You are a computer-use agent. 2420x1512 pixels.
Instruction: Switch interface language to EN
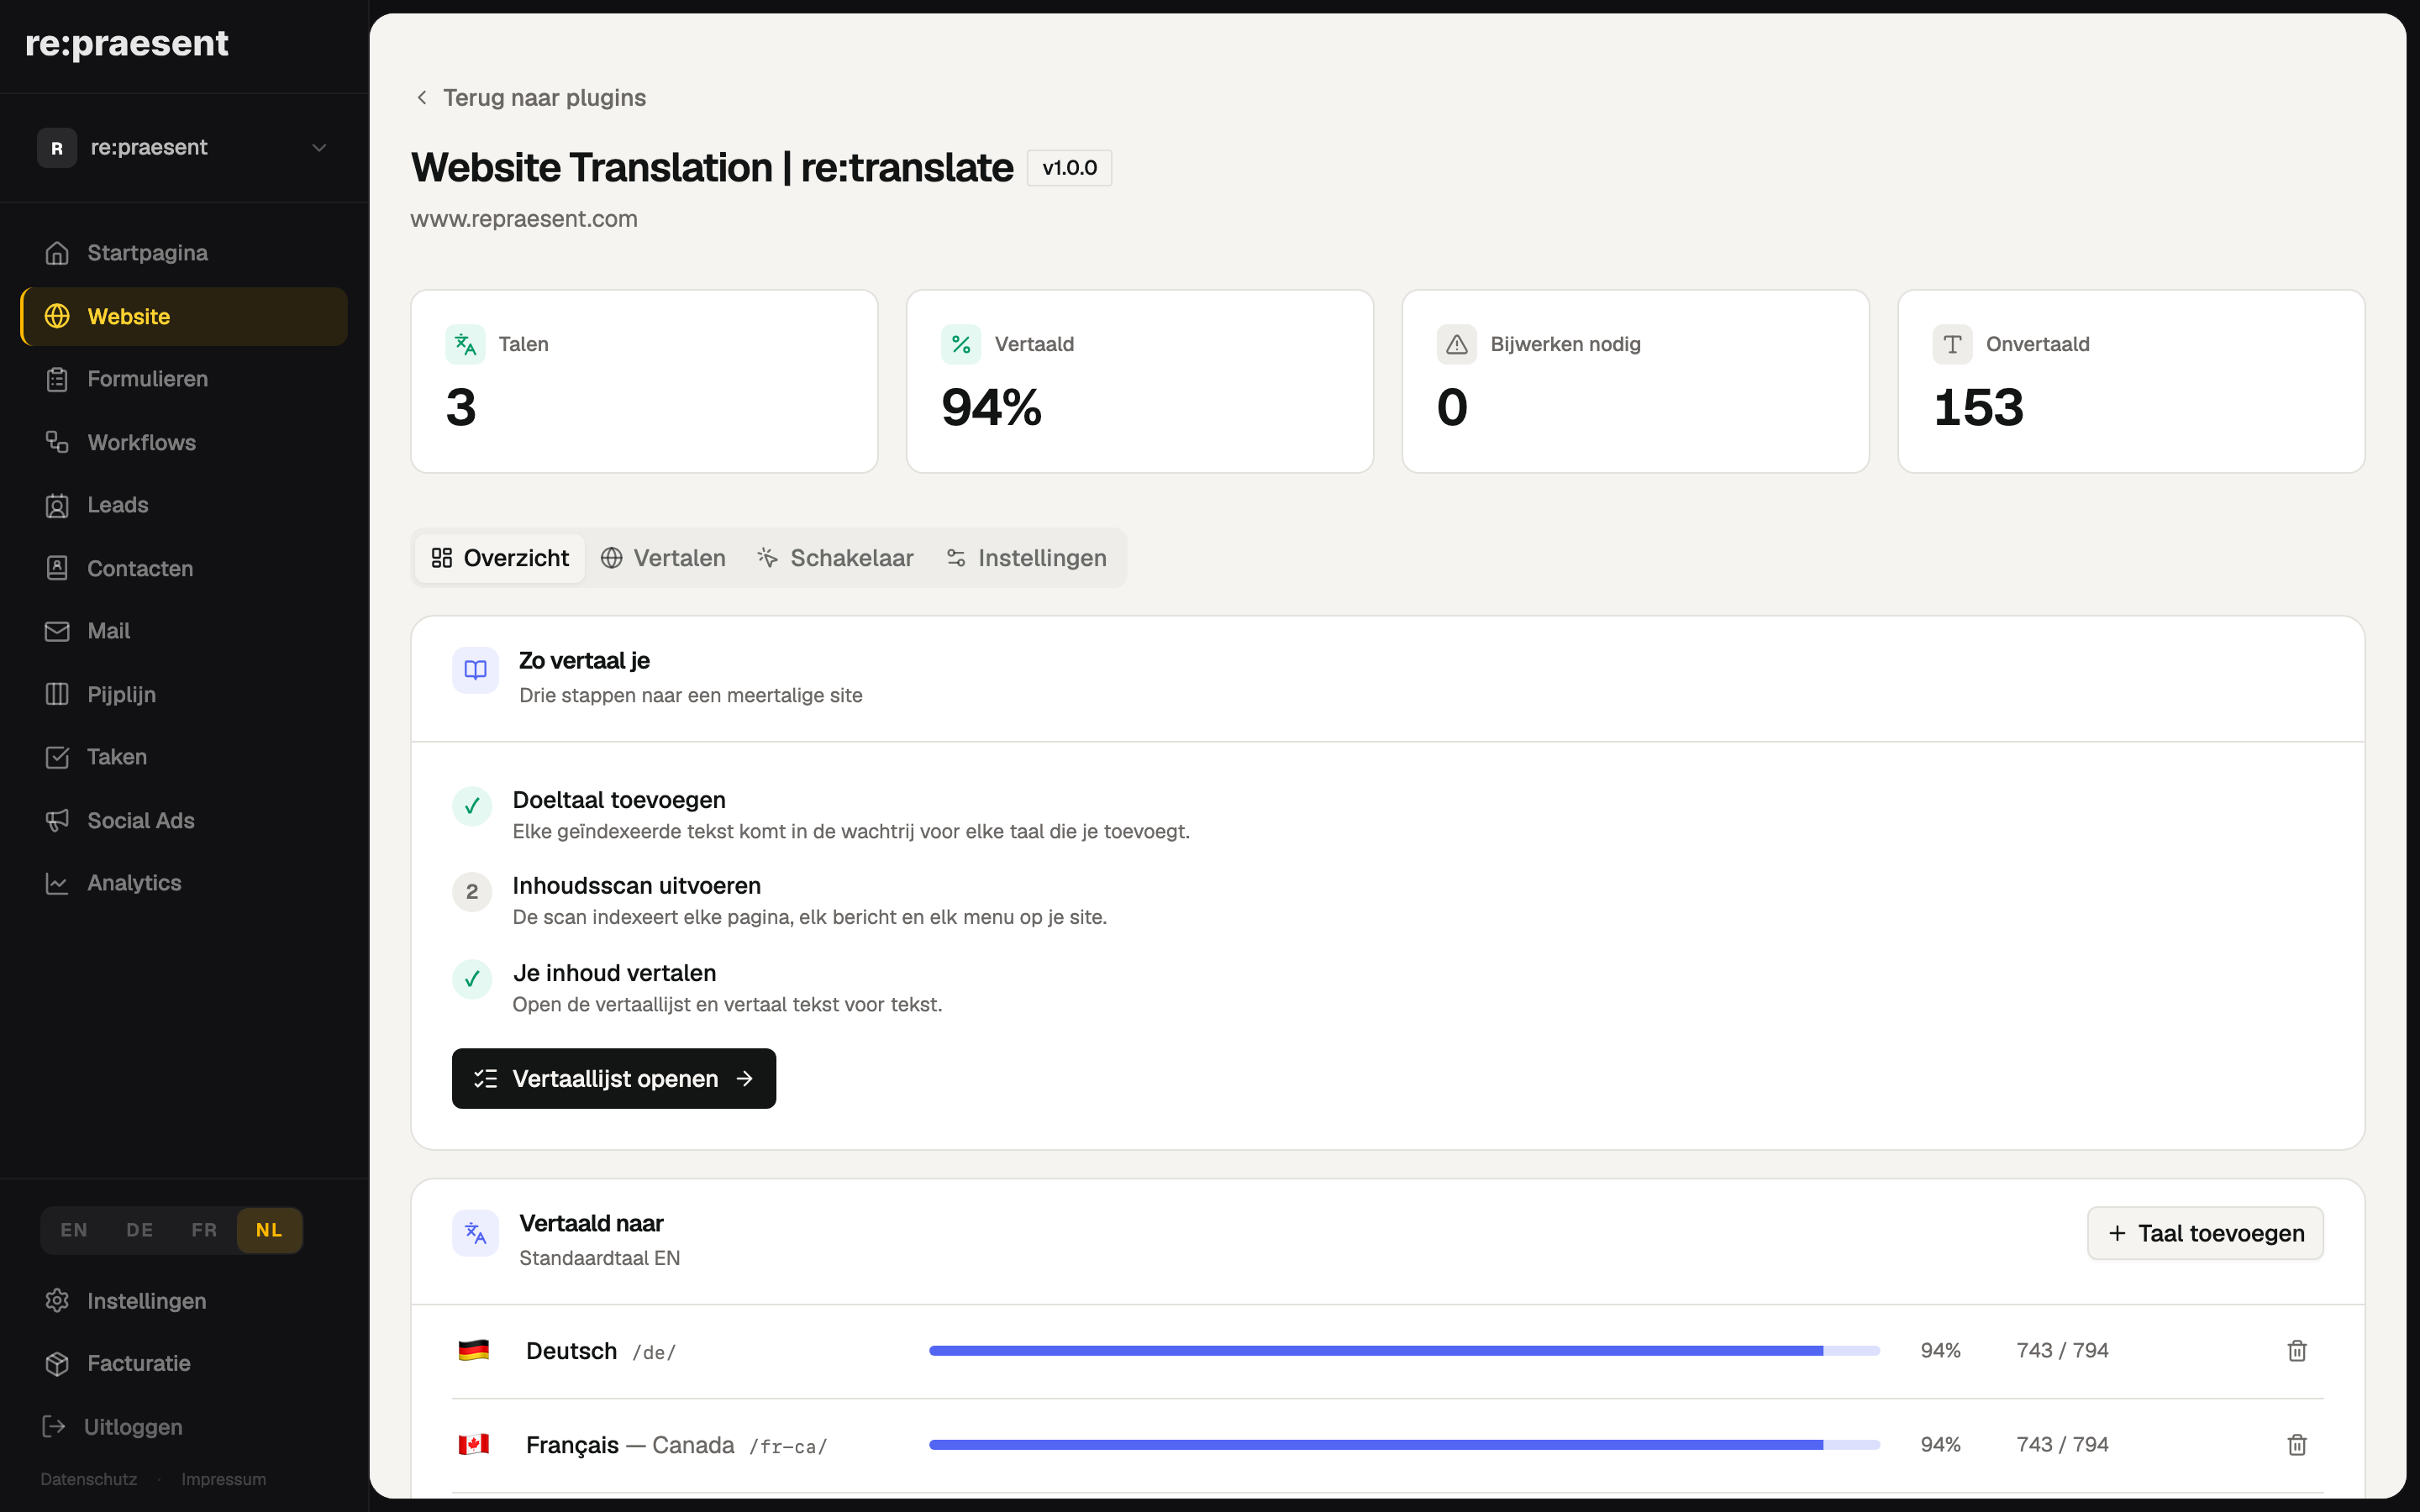click(74, 1230)
